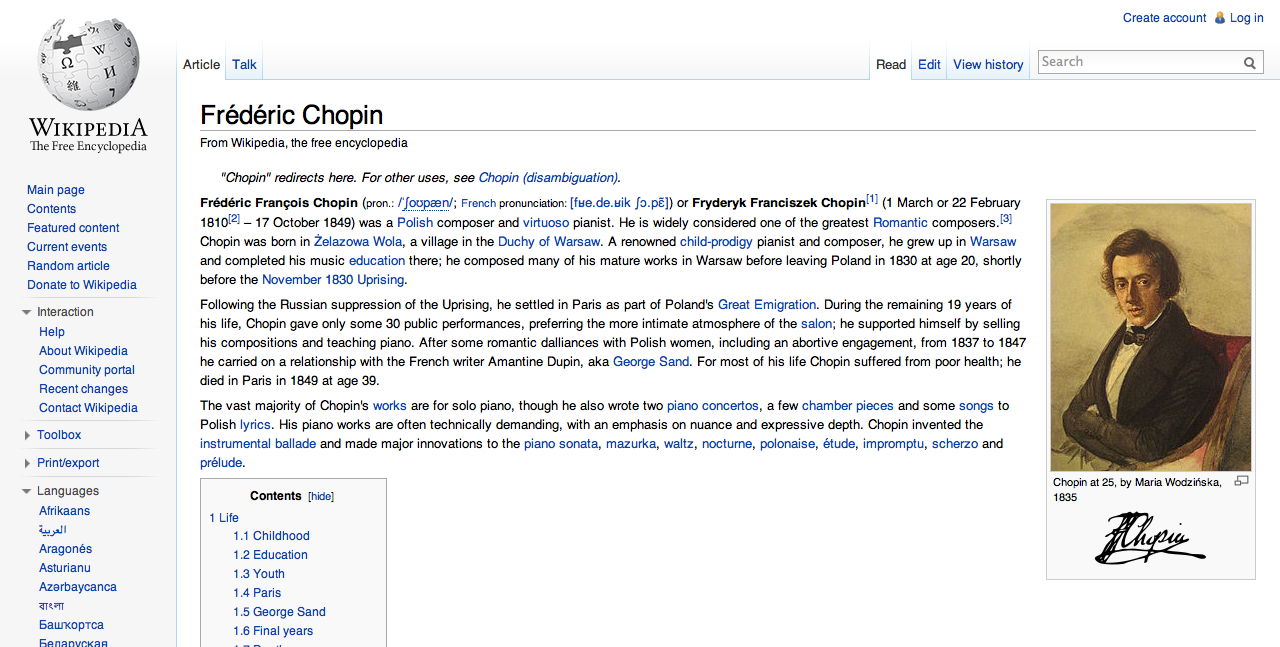The height and width of the screenshot is (647, 1280).
Task: Switch to the Article tab
Action: tap(201, 64)
